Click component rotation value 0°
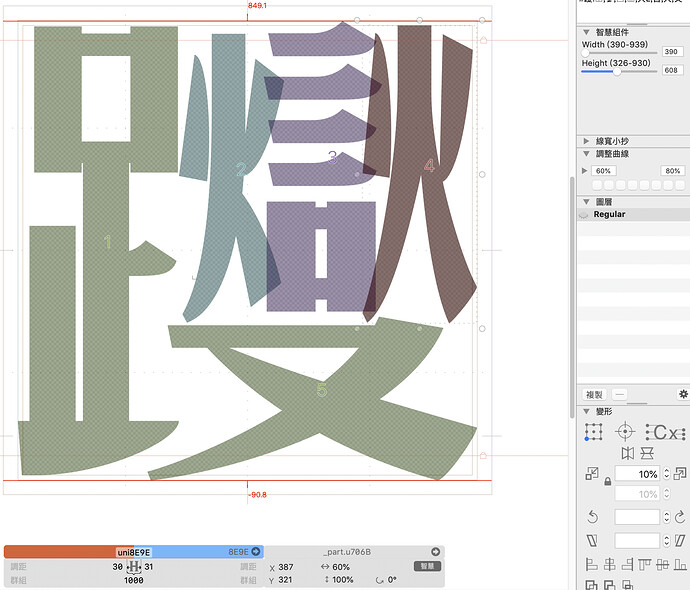The width and height of the screenshot is (690, 590). point(392,580)
